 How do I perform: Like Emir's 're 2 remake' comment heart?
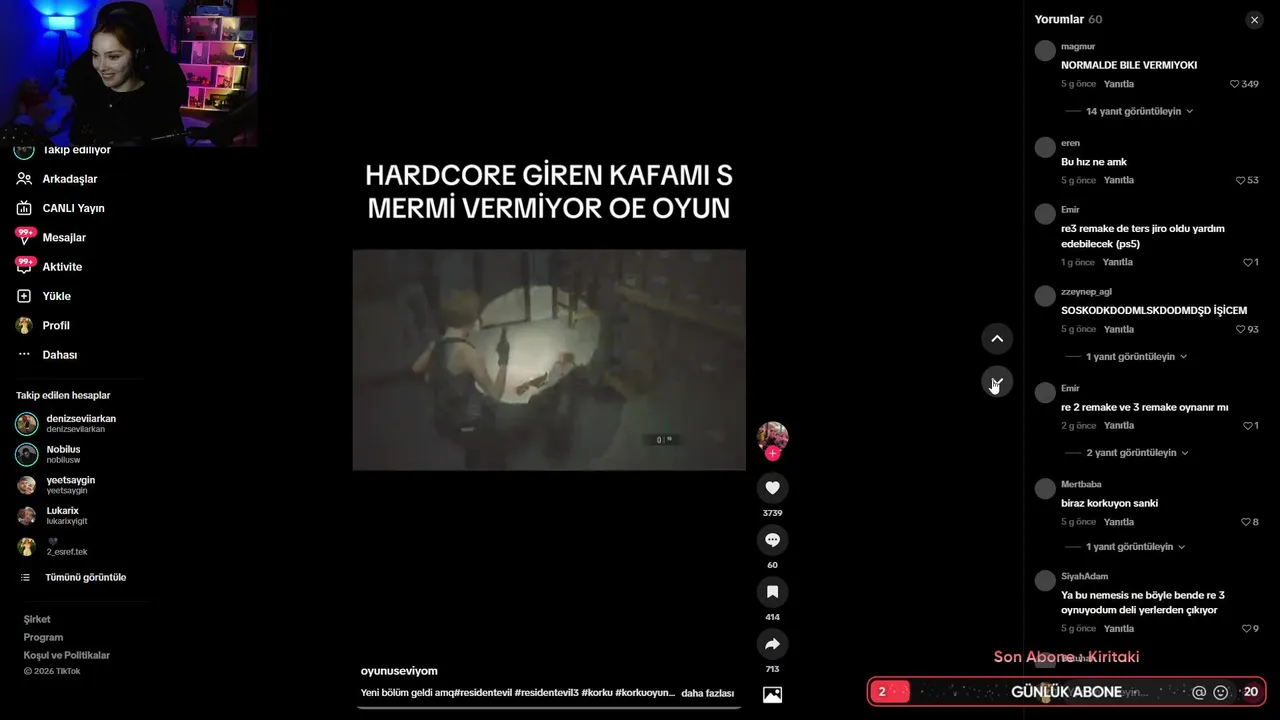coord(1247,425)
